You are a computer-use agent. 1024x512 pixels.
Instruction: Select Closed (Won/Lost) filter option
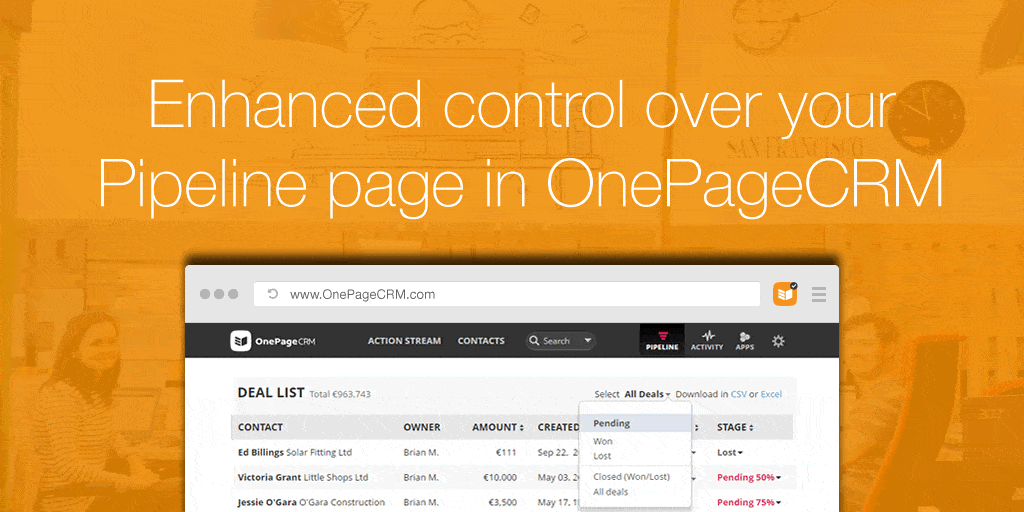point(632,477)
